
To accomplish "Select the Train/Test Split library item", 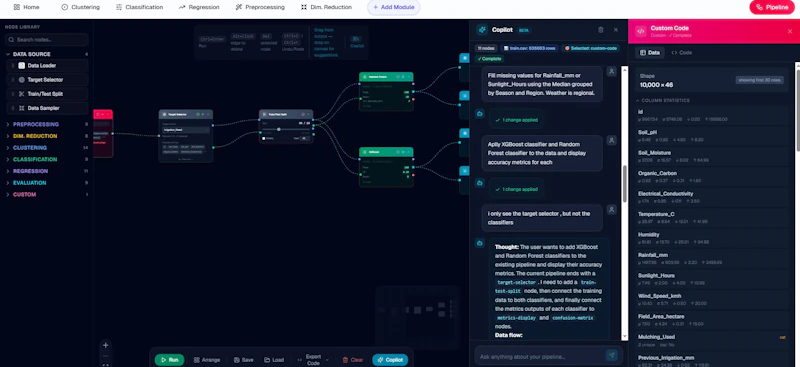I will tap(47, 94).
